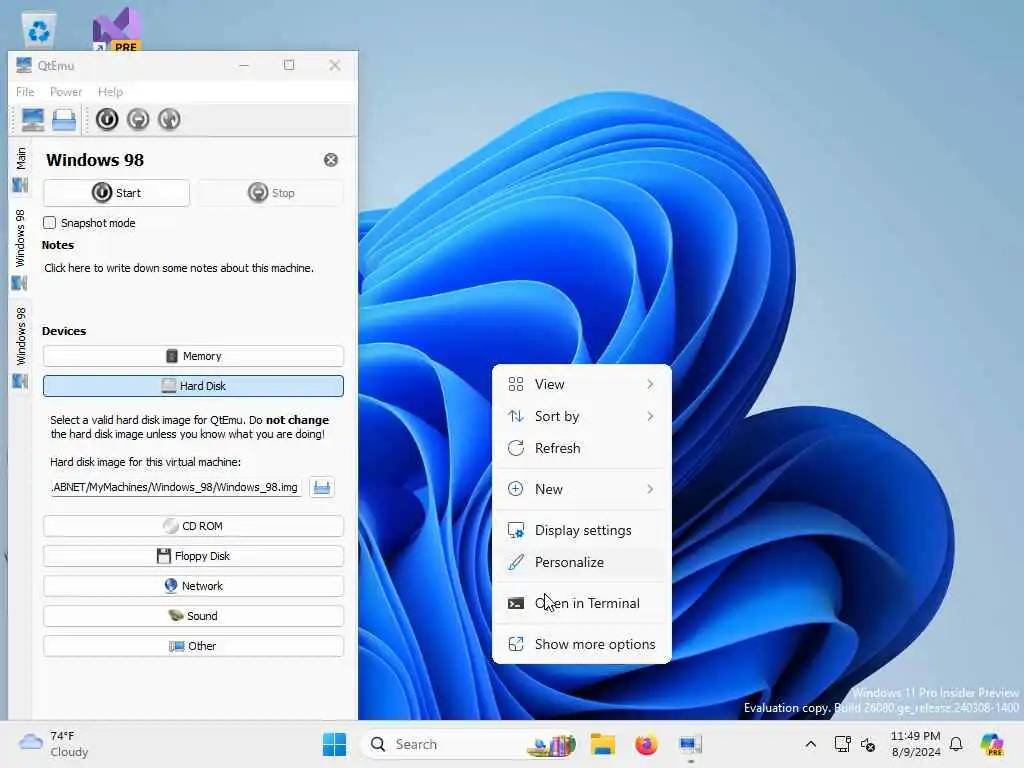Choose Refresh from the context menu
Viewport: 1024px width, 768px height.
click(x=581, y=449)
